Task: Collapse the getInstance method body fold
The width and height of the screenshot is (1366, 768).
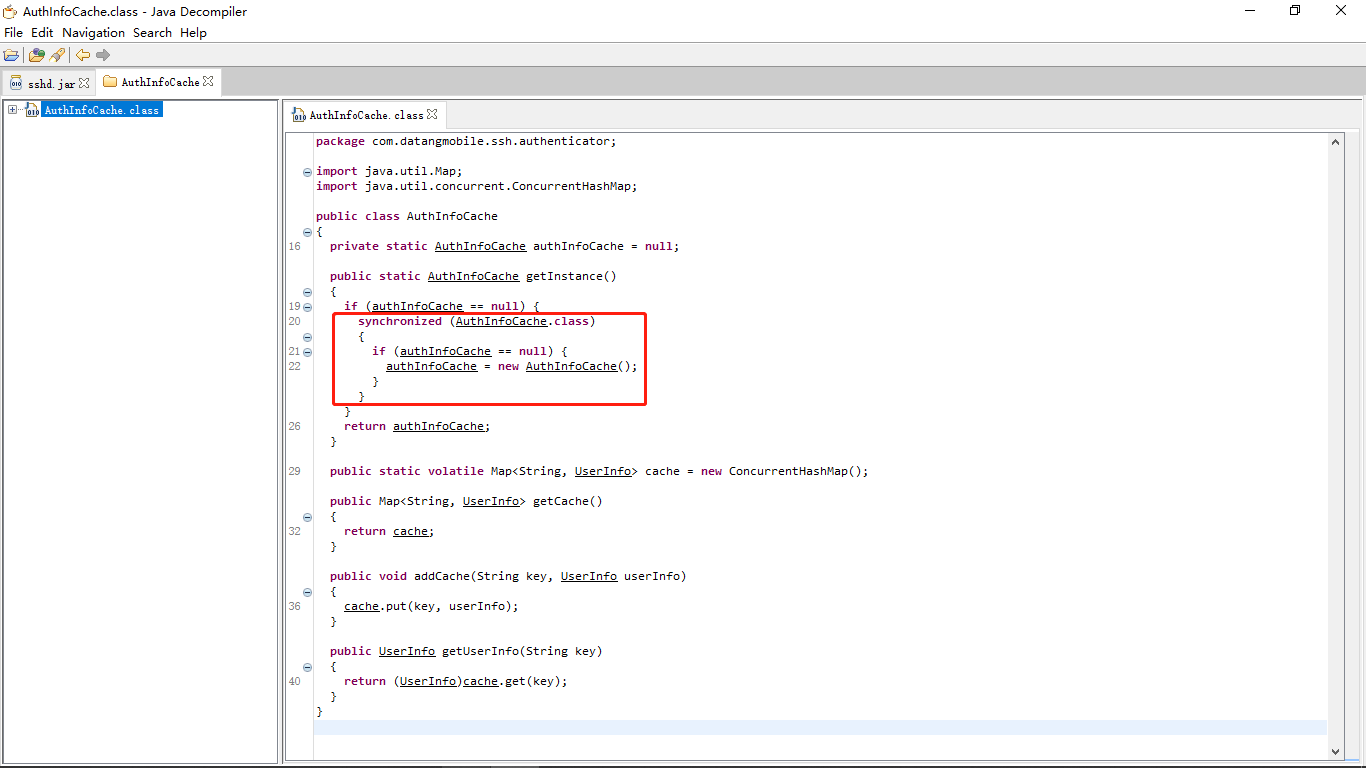Action: [x=306, y=291]
